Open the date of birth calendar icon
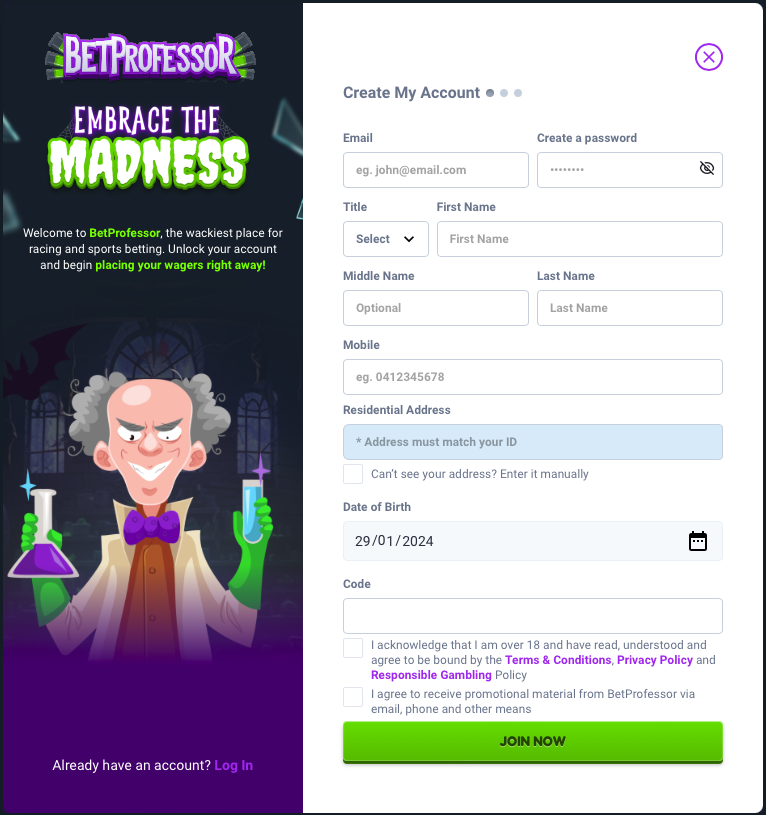766x815 pixels. tap(697, 541)
